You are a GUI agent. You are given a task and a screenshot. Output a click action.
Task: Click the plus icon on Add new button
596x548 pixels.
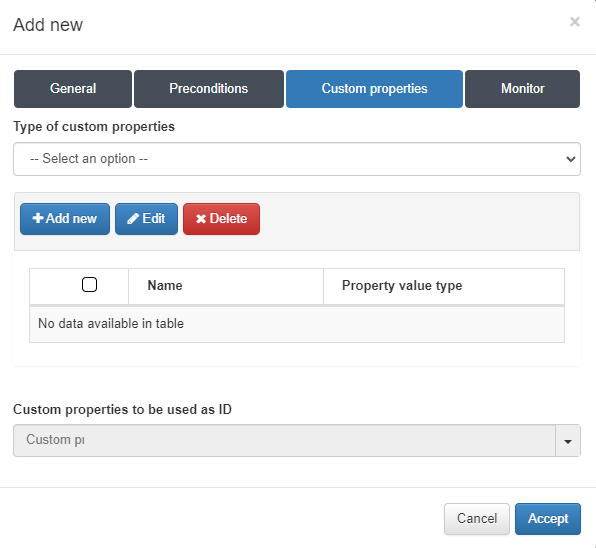click(x=38, y=218)
